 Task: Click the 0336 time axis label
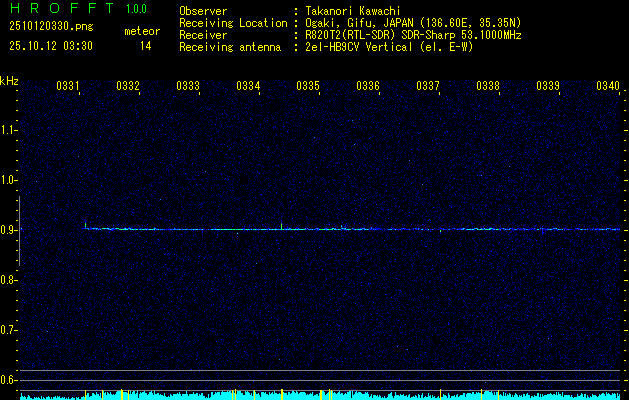click(368, 85)
